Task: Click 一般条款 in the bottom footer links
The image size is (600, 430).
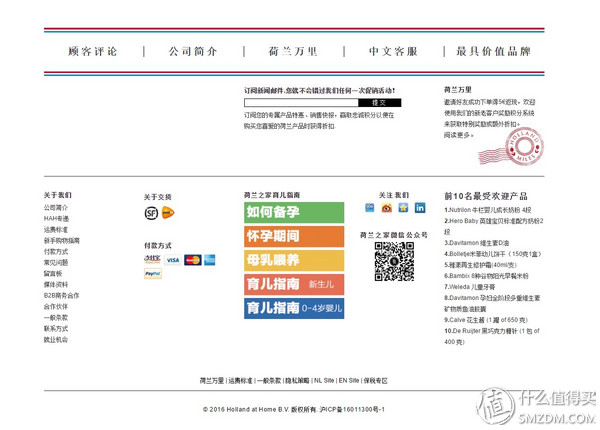Action: coord(269,381)
